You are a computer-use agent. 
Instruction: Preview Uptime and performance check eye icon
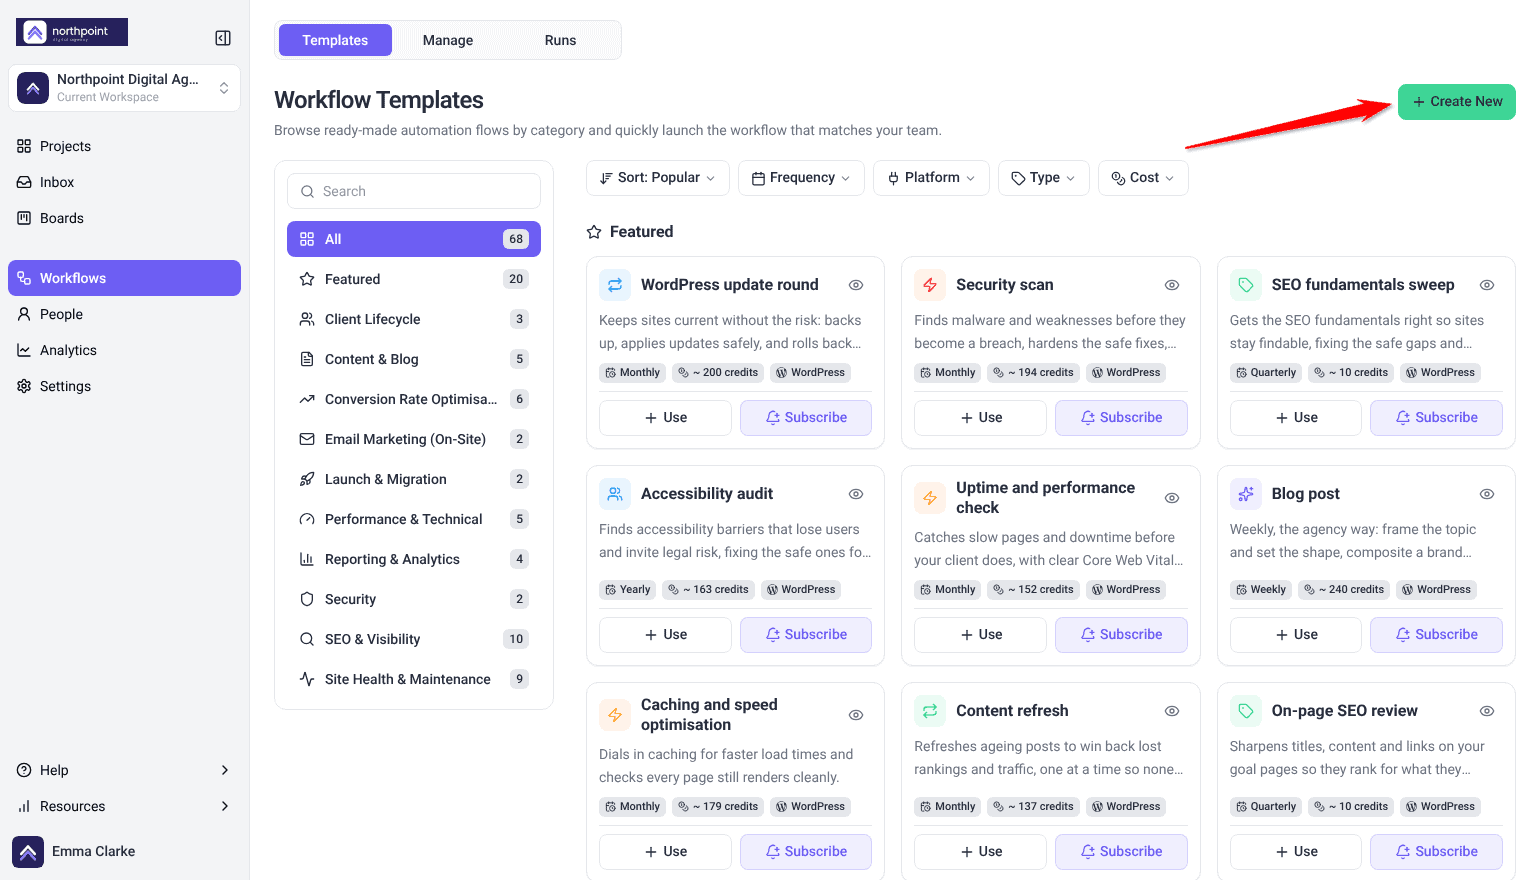click(x=1172, y=498)
